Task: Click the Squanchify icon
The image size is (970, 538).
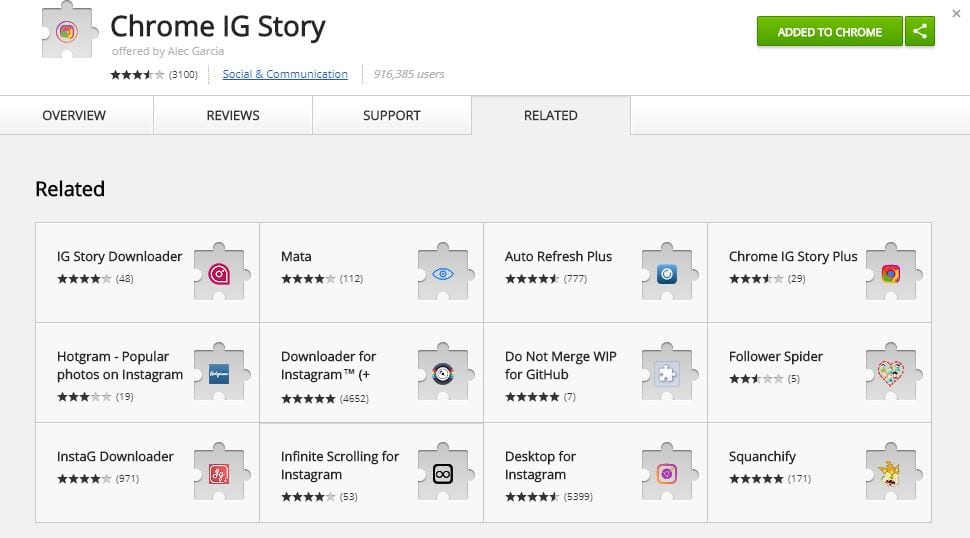Action: tap(893, 472)
